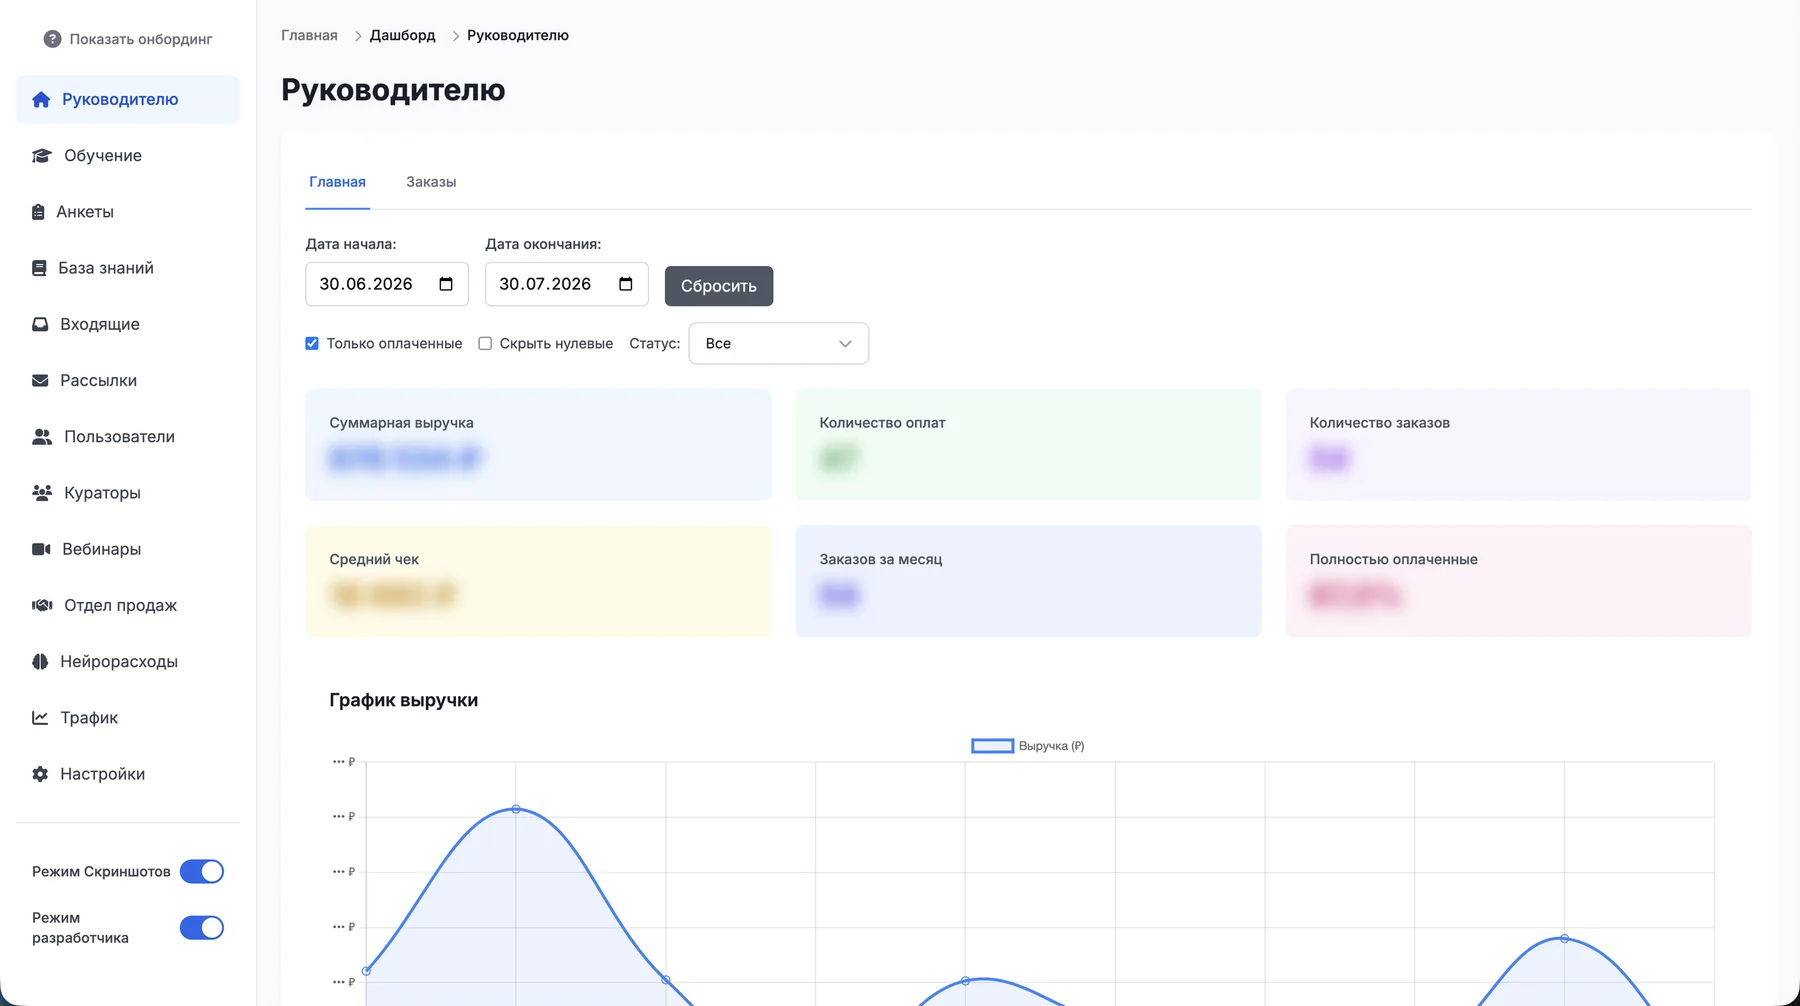Click the Дата начала date field
The image size is (1800, 1006).
[387, 284]
